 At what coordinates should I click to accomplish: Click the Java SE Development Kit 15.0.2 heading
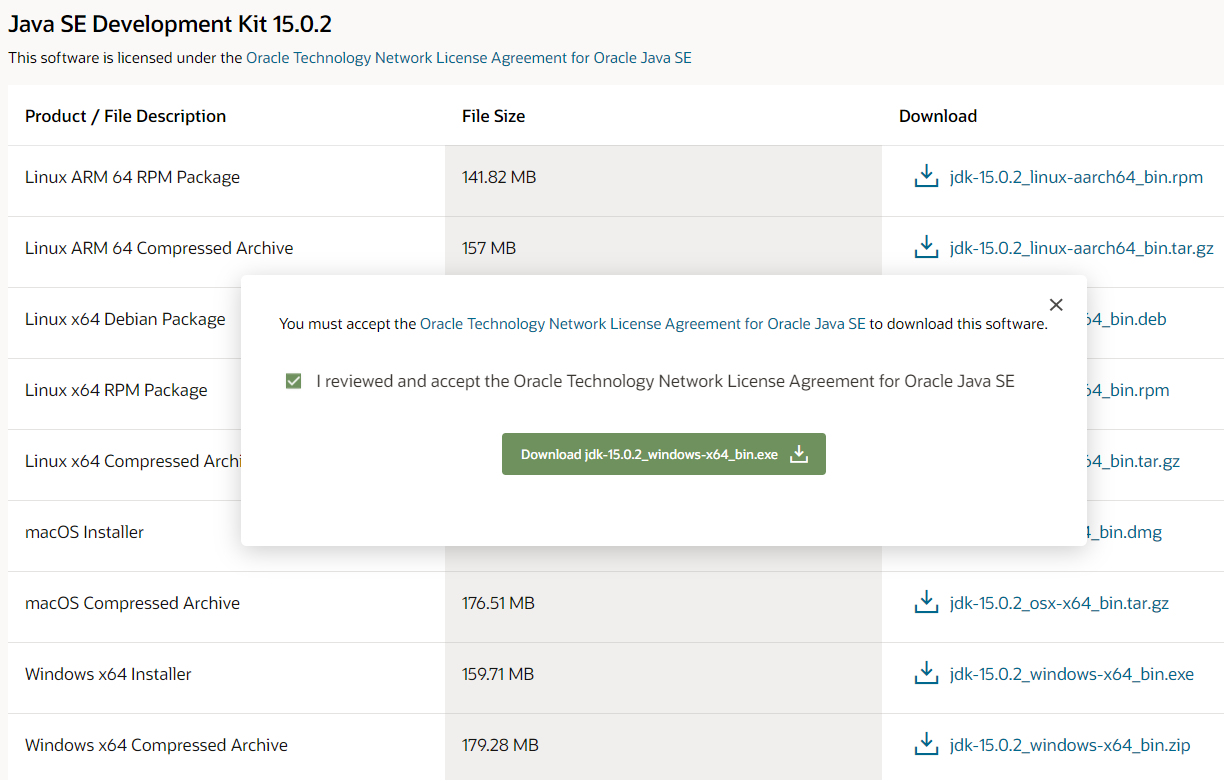(170, 23)
